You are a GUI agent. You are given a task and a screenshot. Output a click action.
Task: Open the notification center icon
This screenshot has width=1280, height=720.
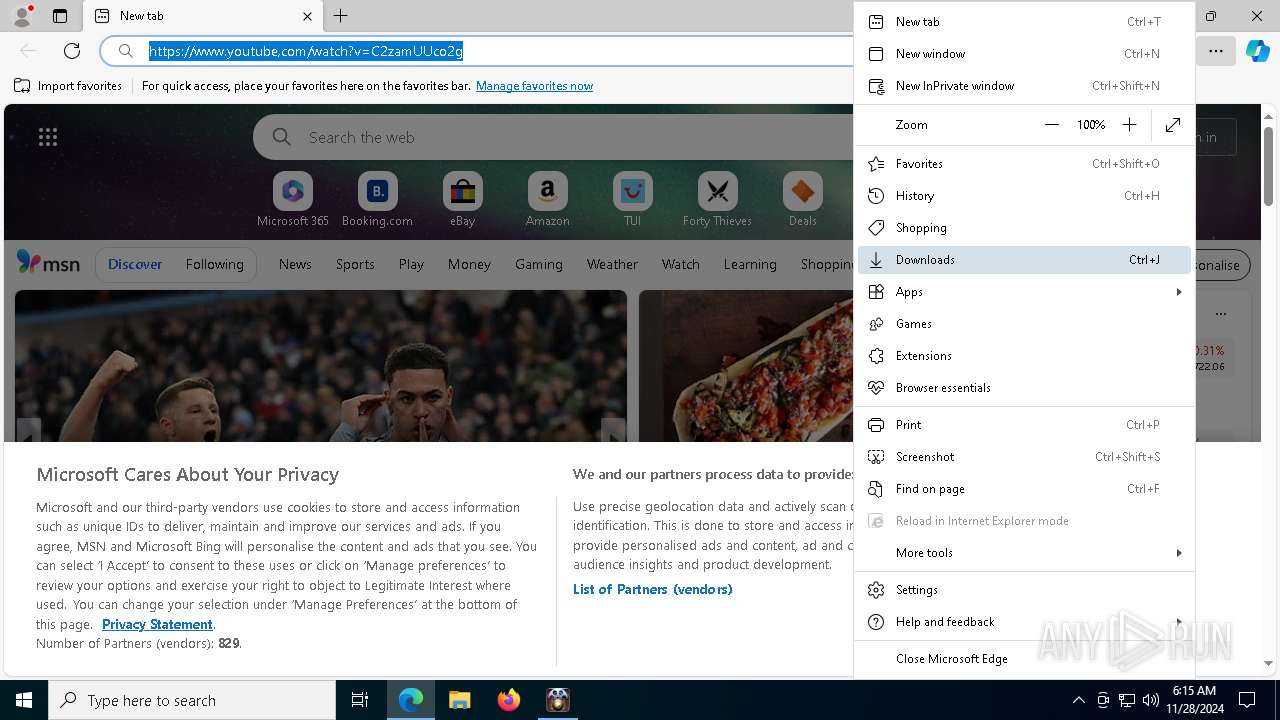point(1247,700)
